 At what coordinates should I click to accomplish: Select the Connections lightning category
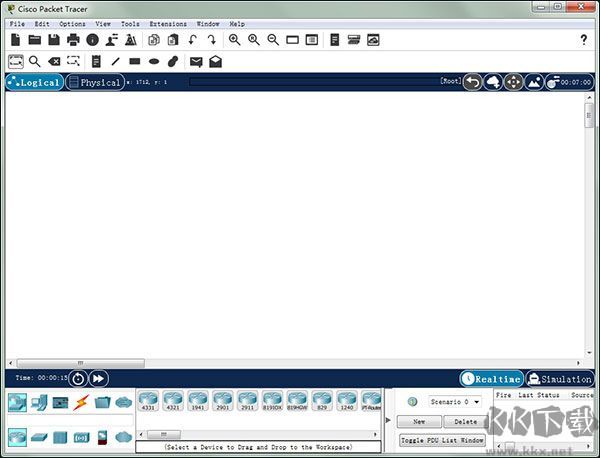81,403
